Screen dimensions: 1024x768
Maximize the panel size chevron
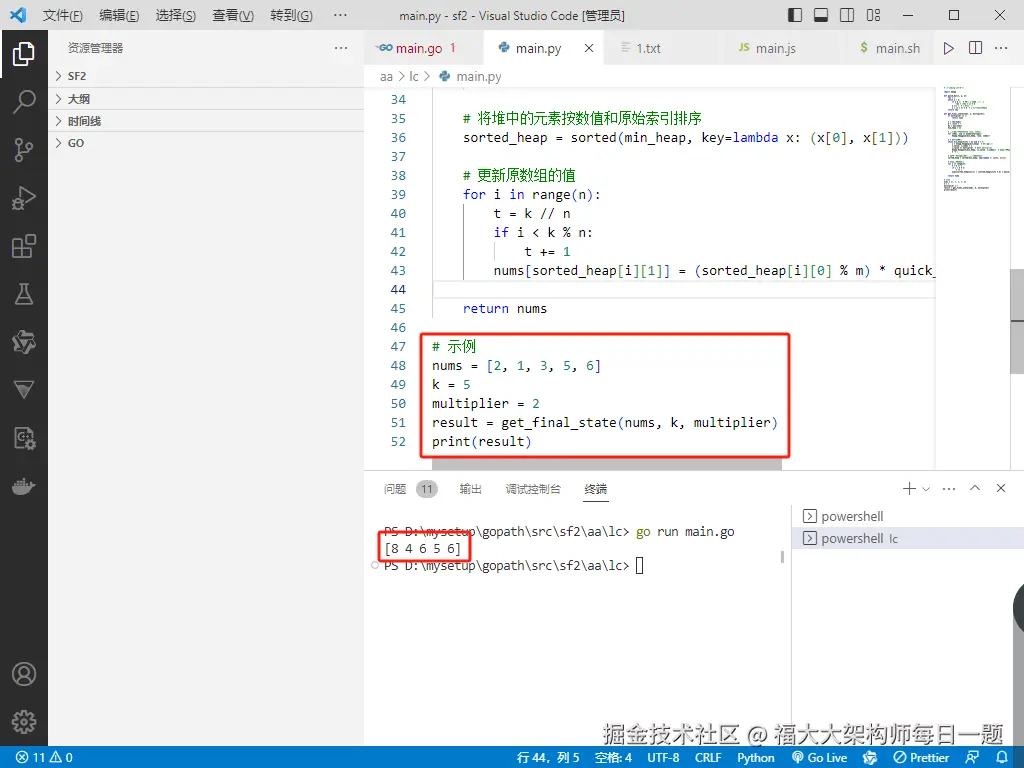coord(975,488)
